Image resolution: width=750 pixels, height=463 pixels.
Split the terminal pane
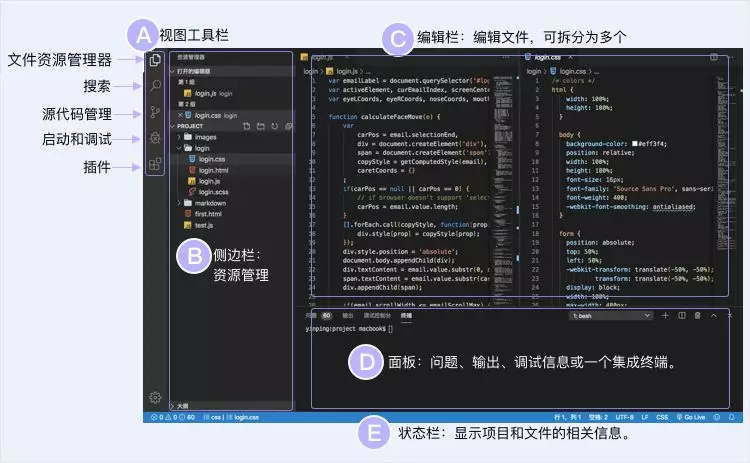682,315
